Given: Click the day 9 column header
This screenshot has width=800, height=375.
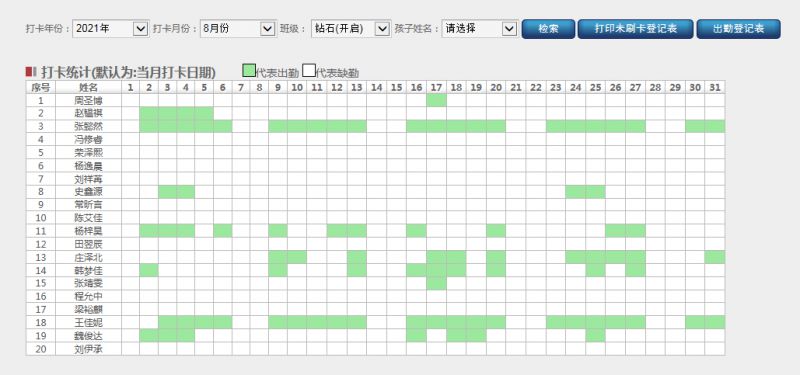Looking at the screenshot, I should (x=278, y=87).
